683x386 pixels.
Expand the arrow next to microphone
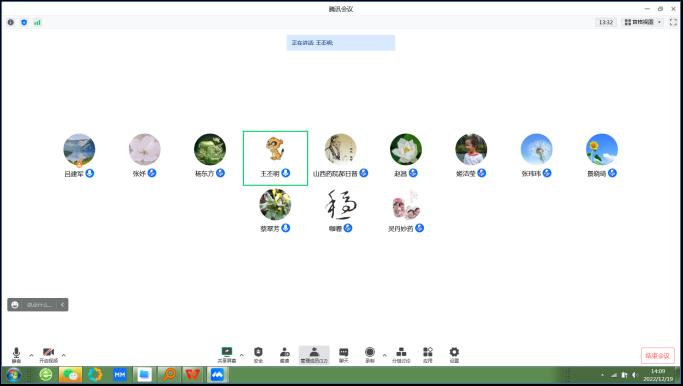(31, 356)
